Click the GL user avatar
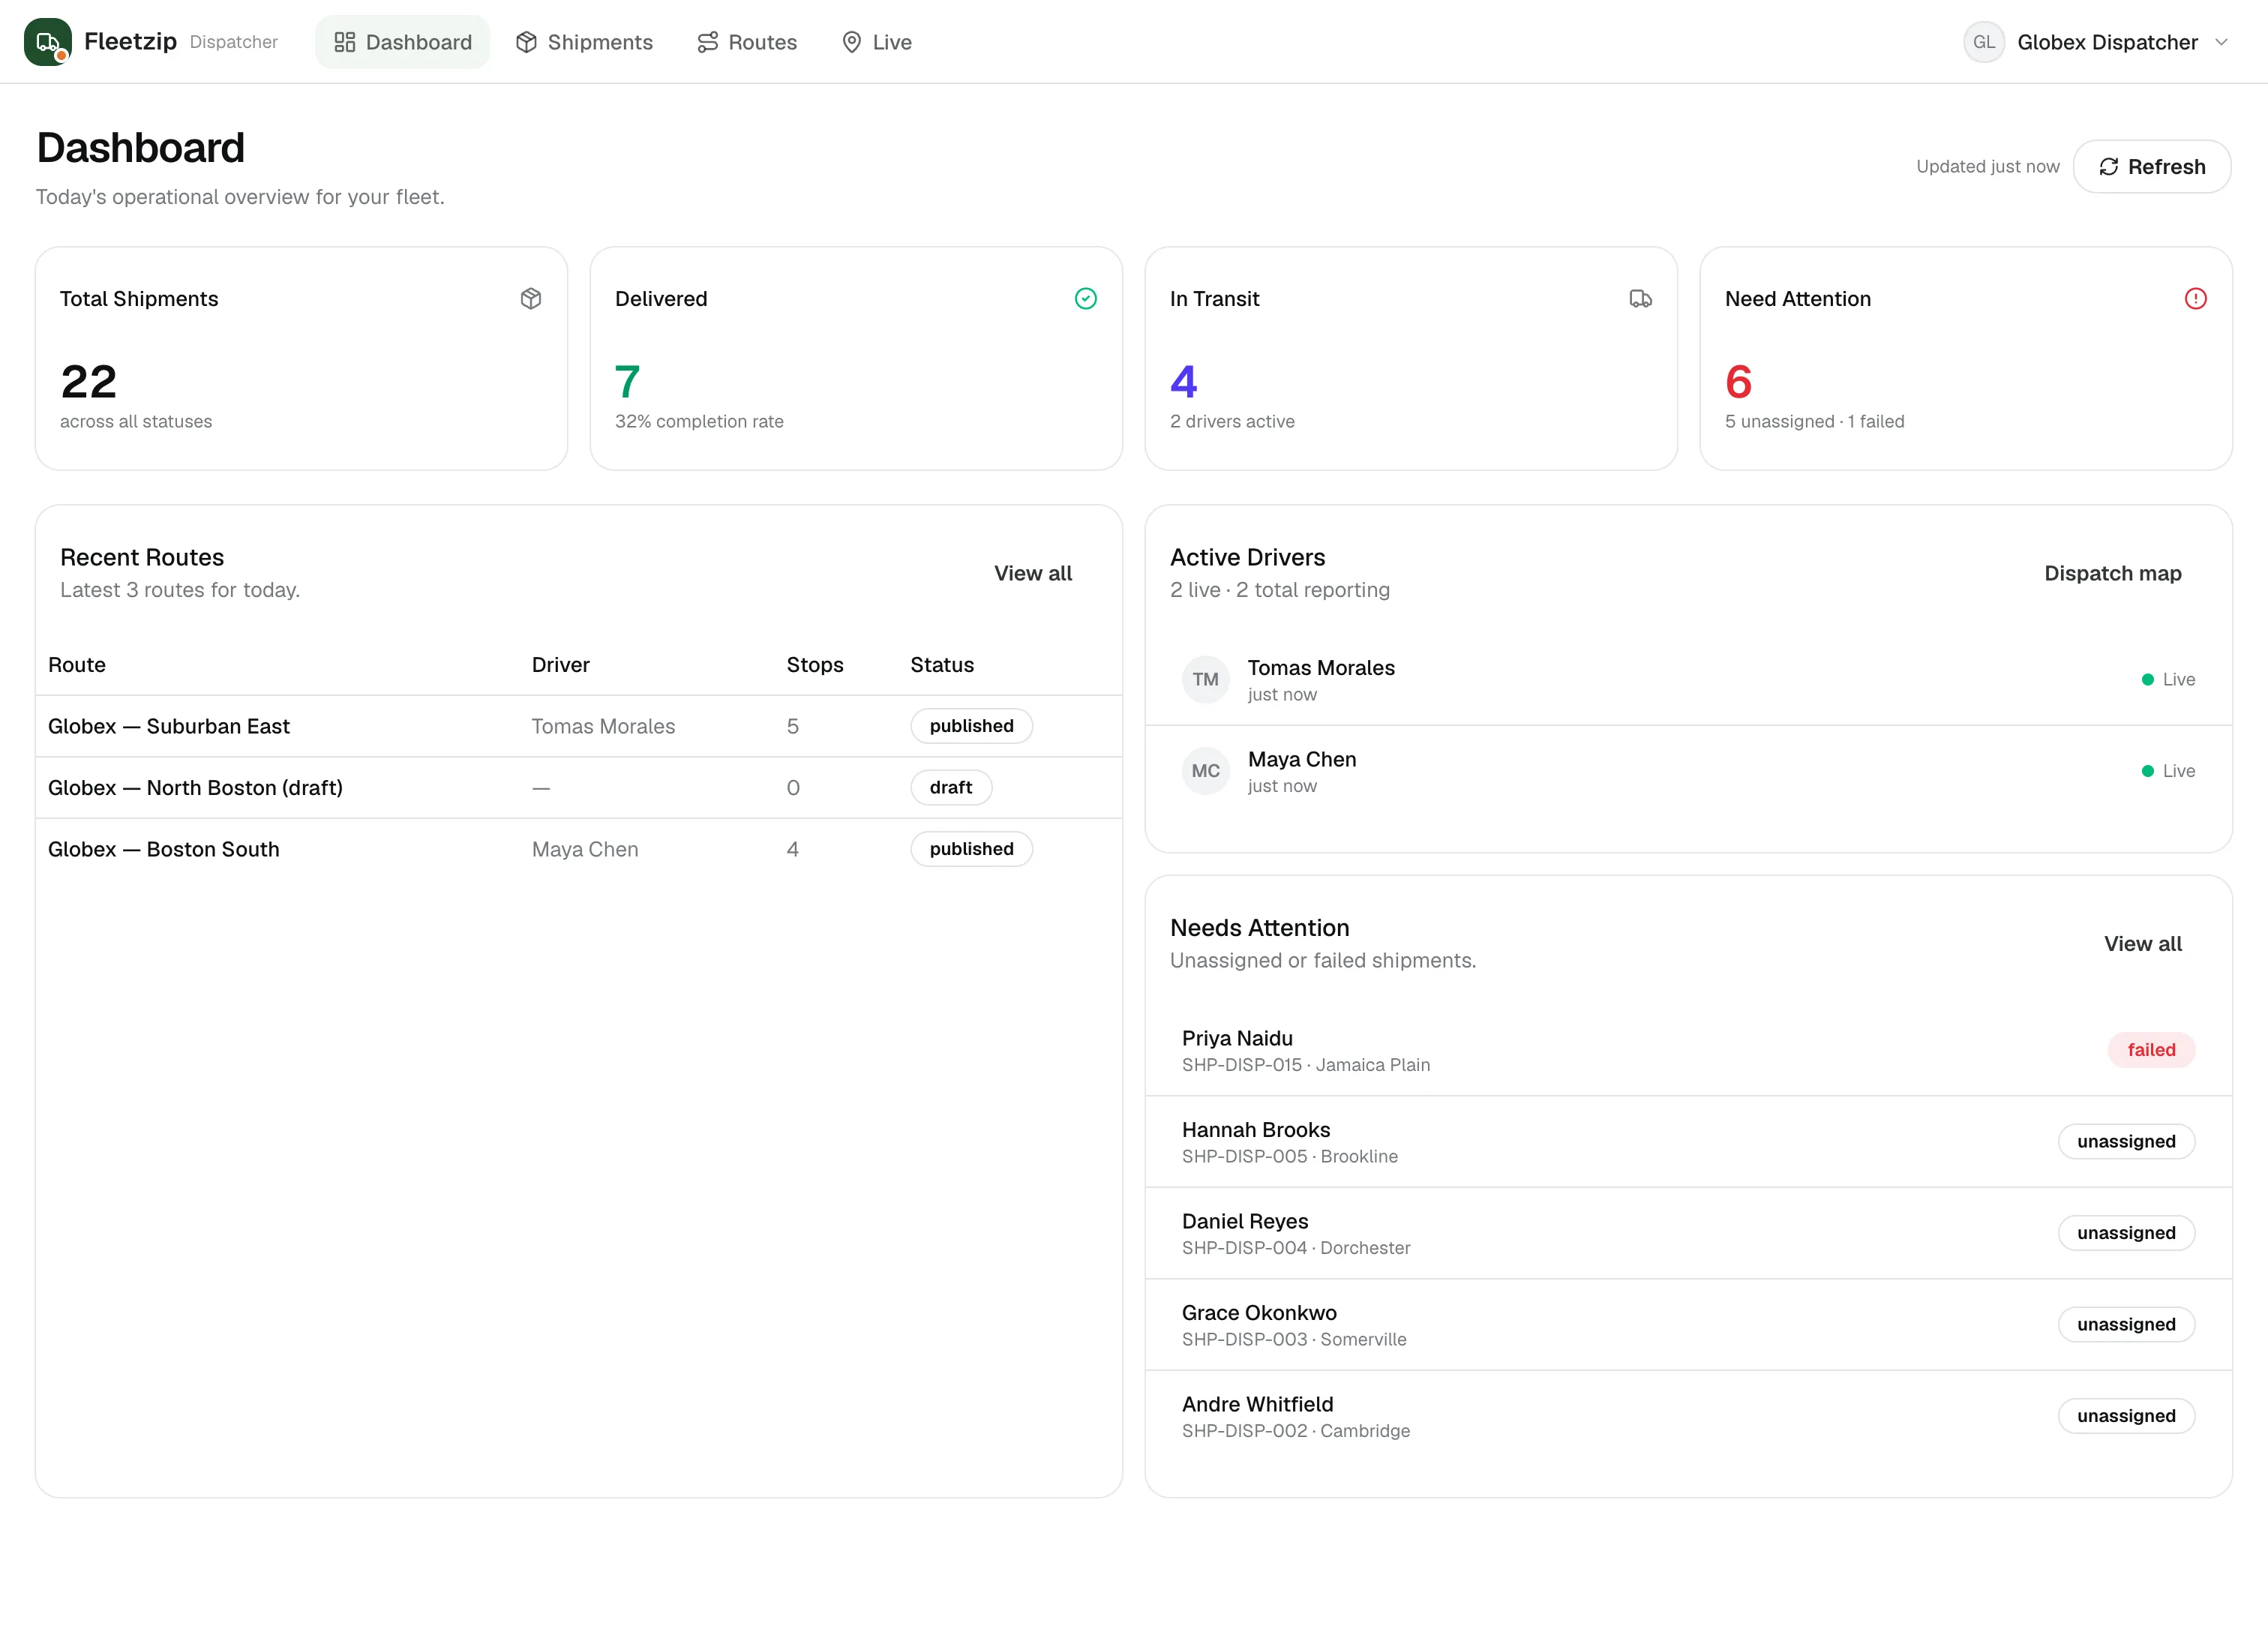The height and width of the screenshot is (1650, 2268). pos(1984,42)
